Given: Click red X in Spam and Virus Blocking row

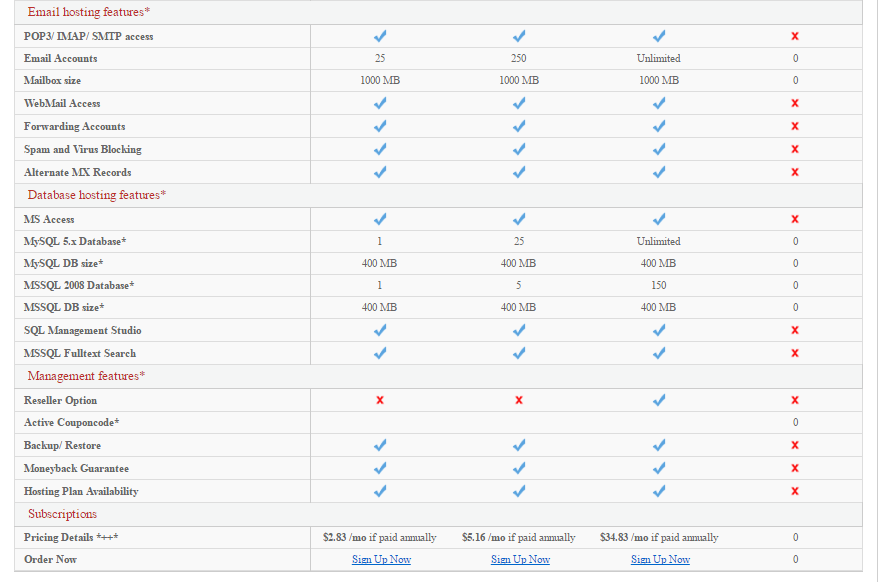Looking at the screenshot, I should [795, 149].
